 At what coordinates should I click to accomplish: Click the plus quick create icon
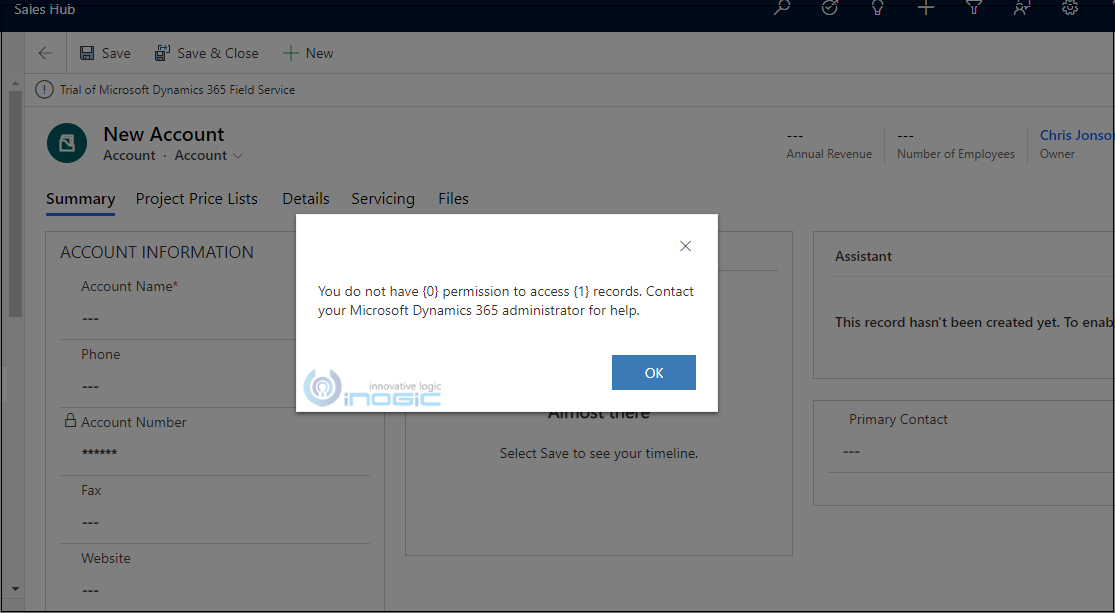pos(926,8)
